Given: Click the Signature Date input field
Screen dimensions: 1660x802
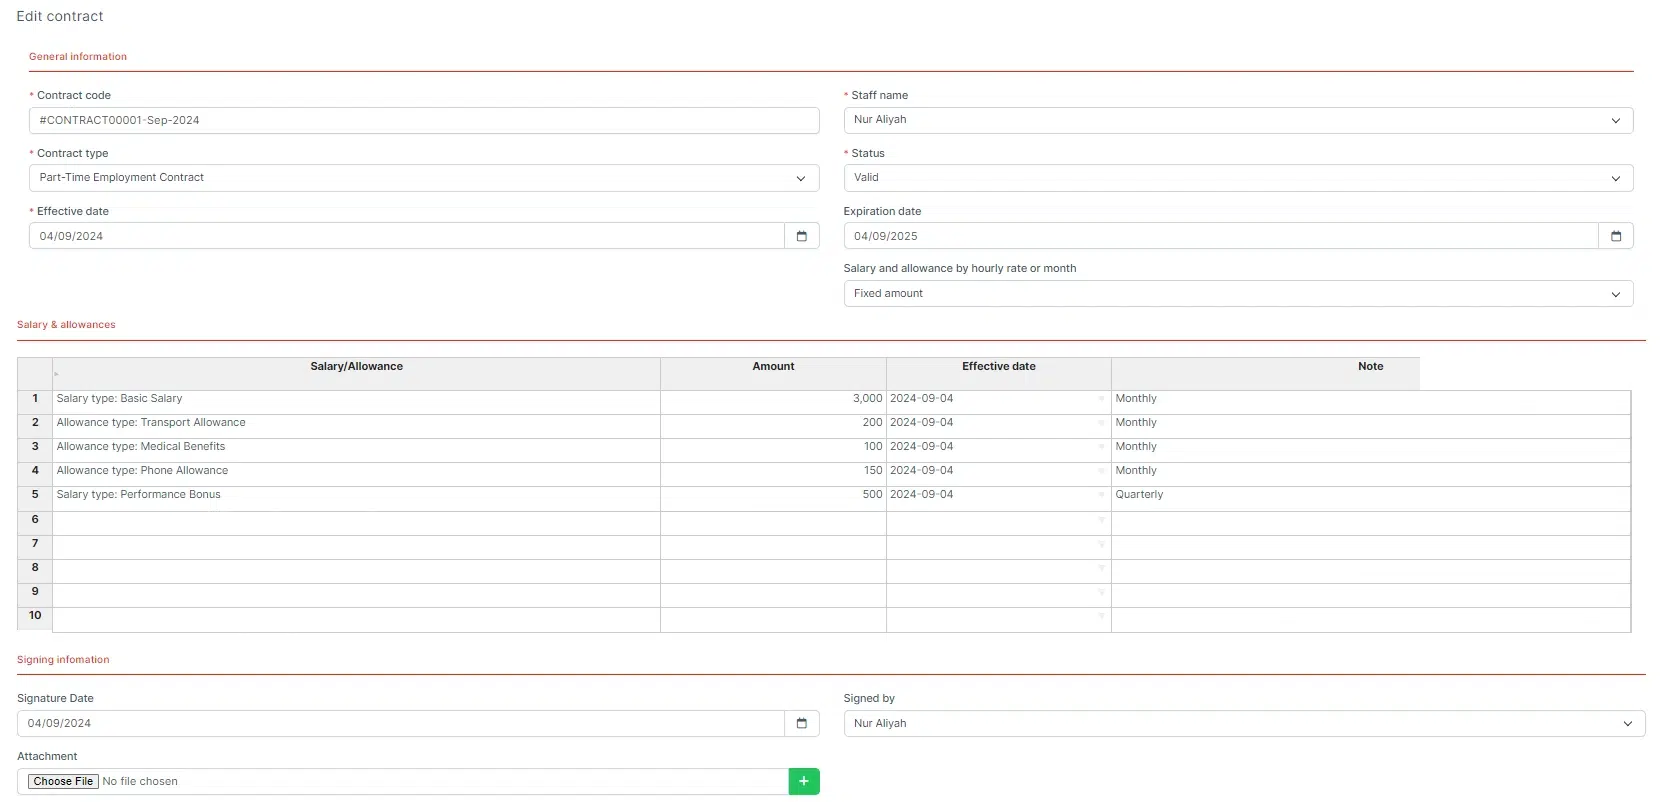Looking at the screenshot, I should [401, 723].
